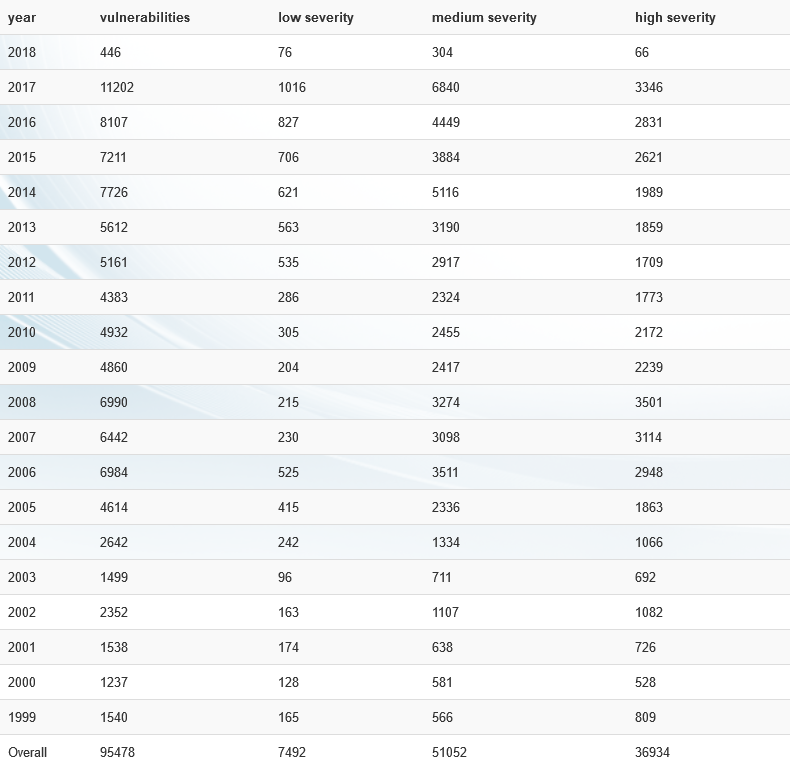The width and height of the screenshot is (790, 778).
Task: Click the 2014 medium severity value 5116
Action: click(x=446, y=192)
